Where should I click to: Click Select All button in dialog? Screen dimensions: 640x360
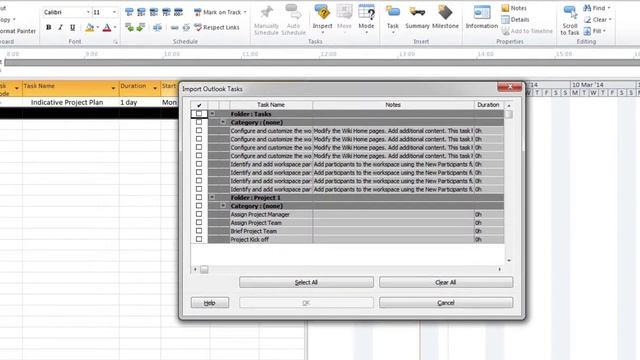pyautogui.click(x=306, y=282)
